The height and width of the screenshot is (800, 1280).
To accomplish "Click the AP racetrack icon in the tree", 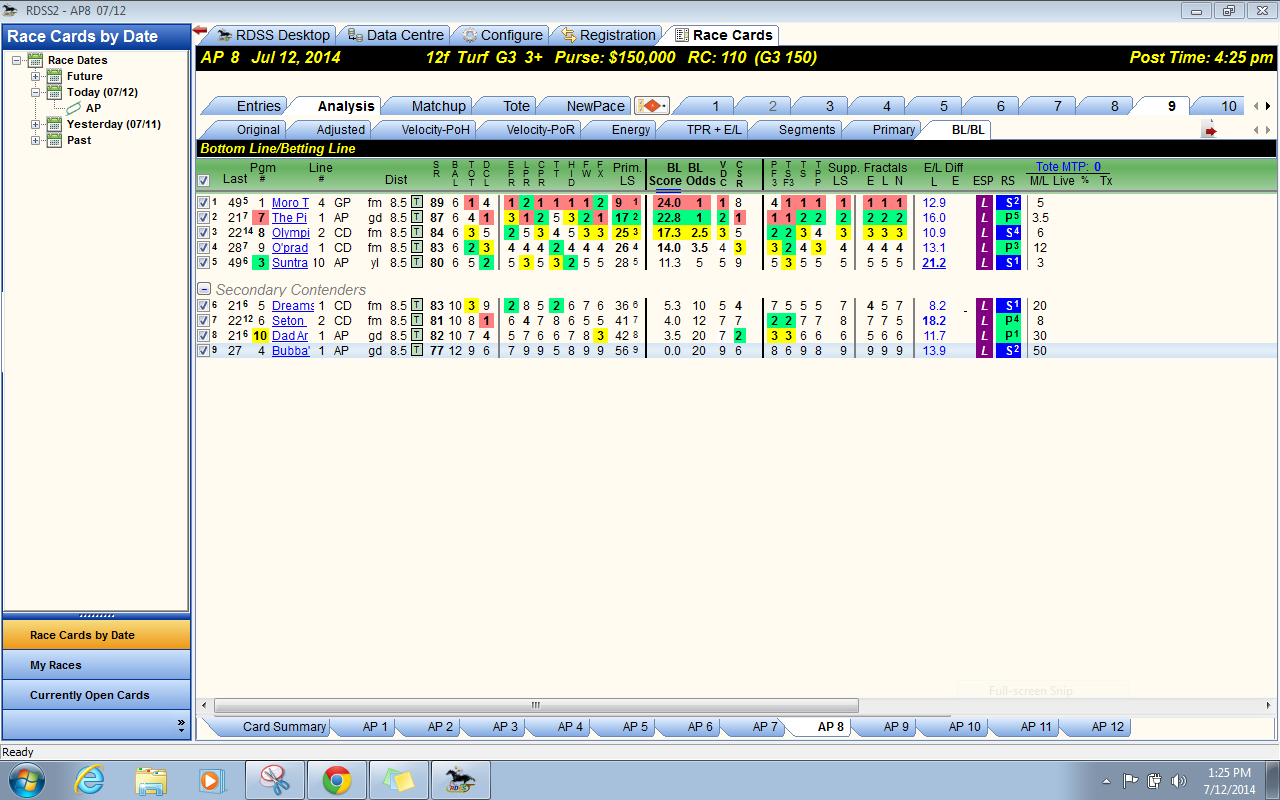I will pyautogui.click(x=74, y=108).
